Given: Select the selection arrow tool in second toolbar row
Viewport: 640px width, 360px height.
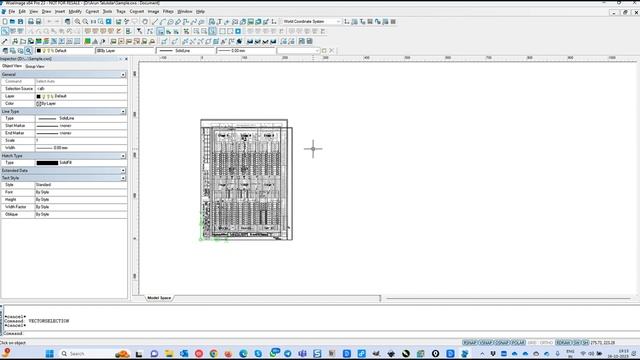Looking at the screenshot, I should [5, 31].
